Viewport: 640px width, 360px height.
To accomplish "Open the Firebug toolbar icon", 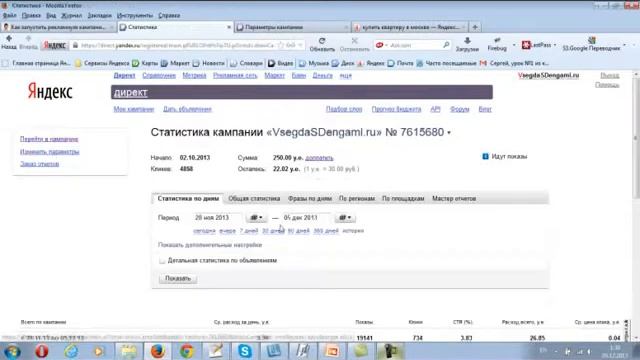I will tap(497, 40).
